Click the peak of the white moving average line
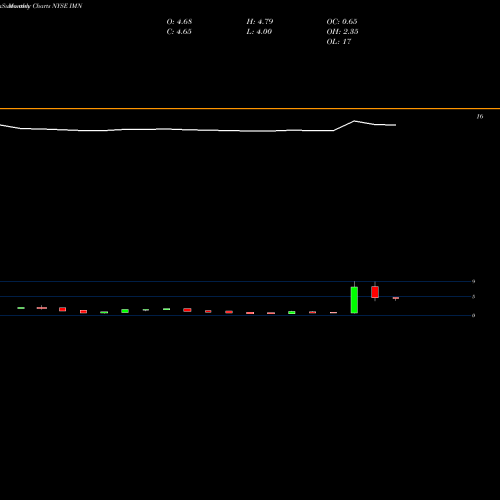This screenshot has height=500, width=500. click(x=354, y=121)
